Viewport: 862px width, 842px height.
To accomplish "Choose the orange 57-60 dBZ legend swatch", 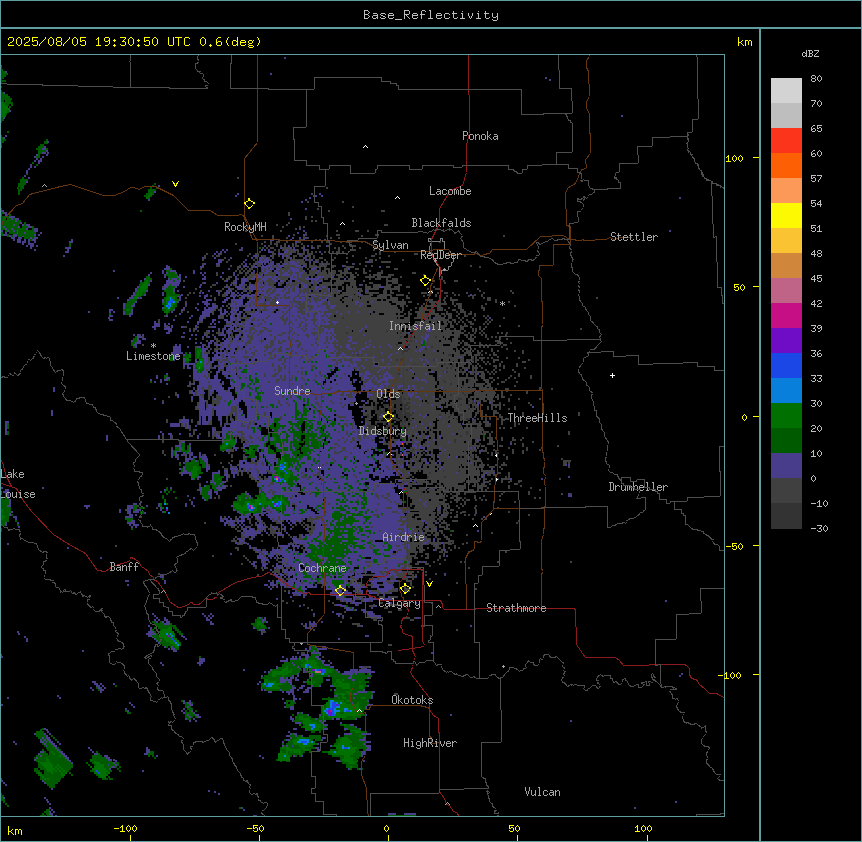I will [786, 165].
